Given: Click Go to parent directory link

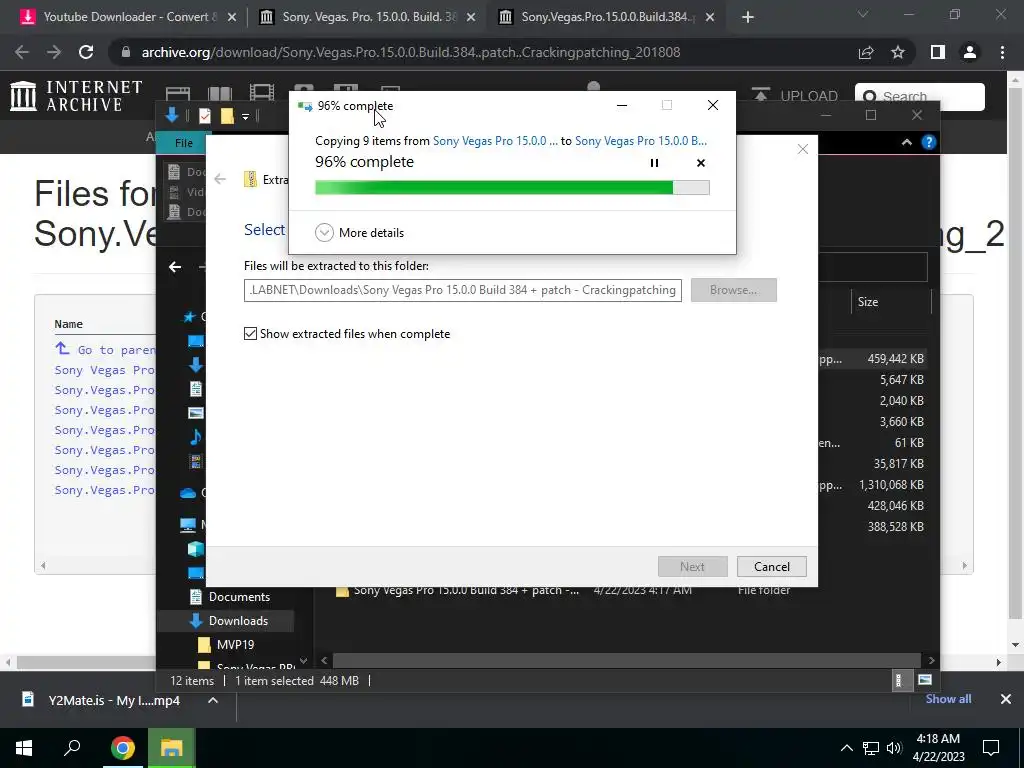Looking at the screenshot, I should tap(106, 350).
